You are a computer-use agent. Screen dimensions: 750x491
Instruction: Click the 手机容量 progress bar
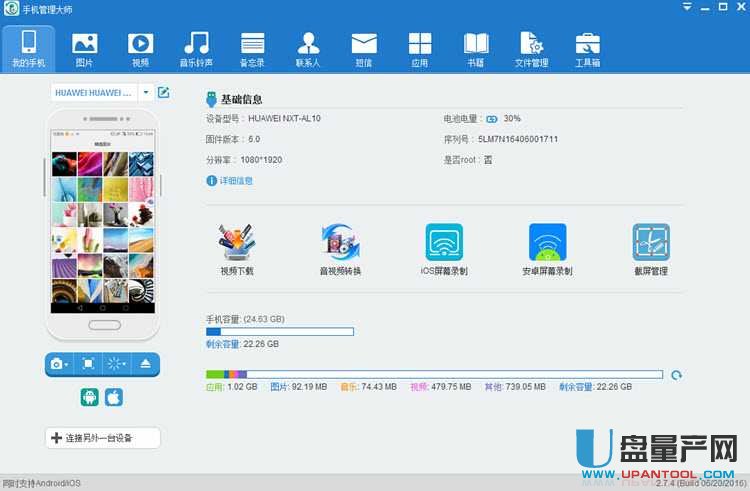coord(280,331)
